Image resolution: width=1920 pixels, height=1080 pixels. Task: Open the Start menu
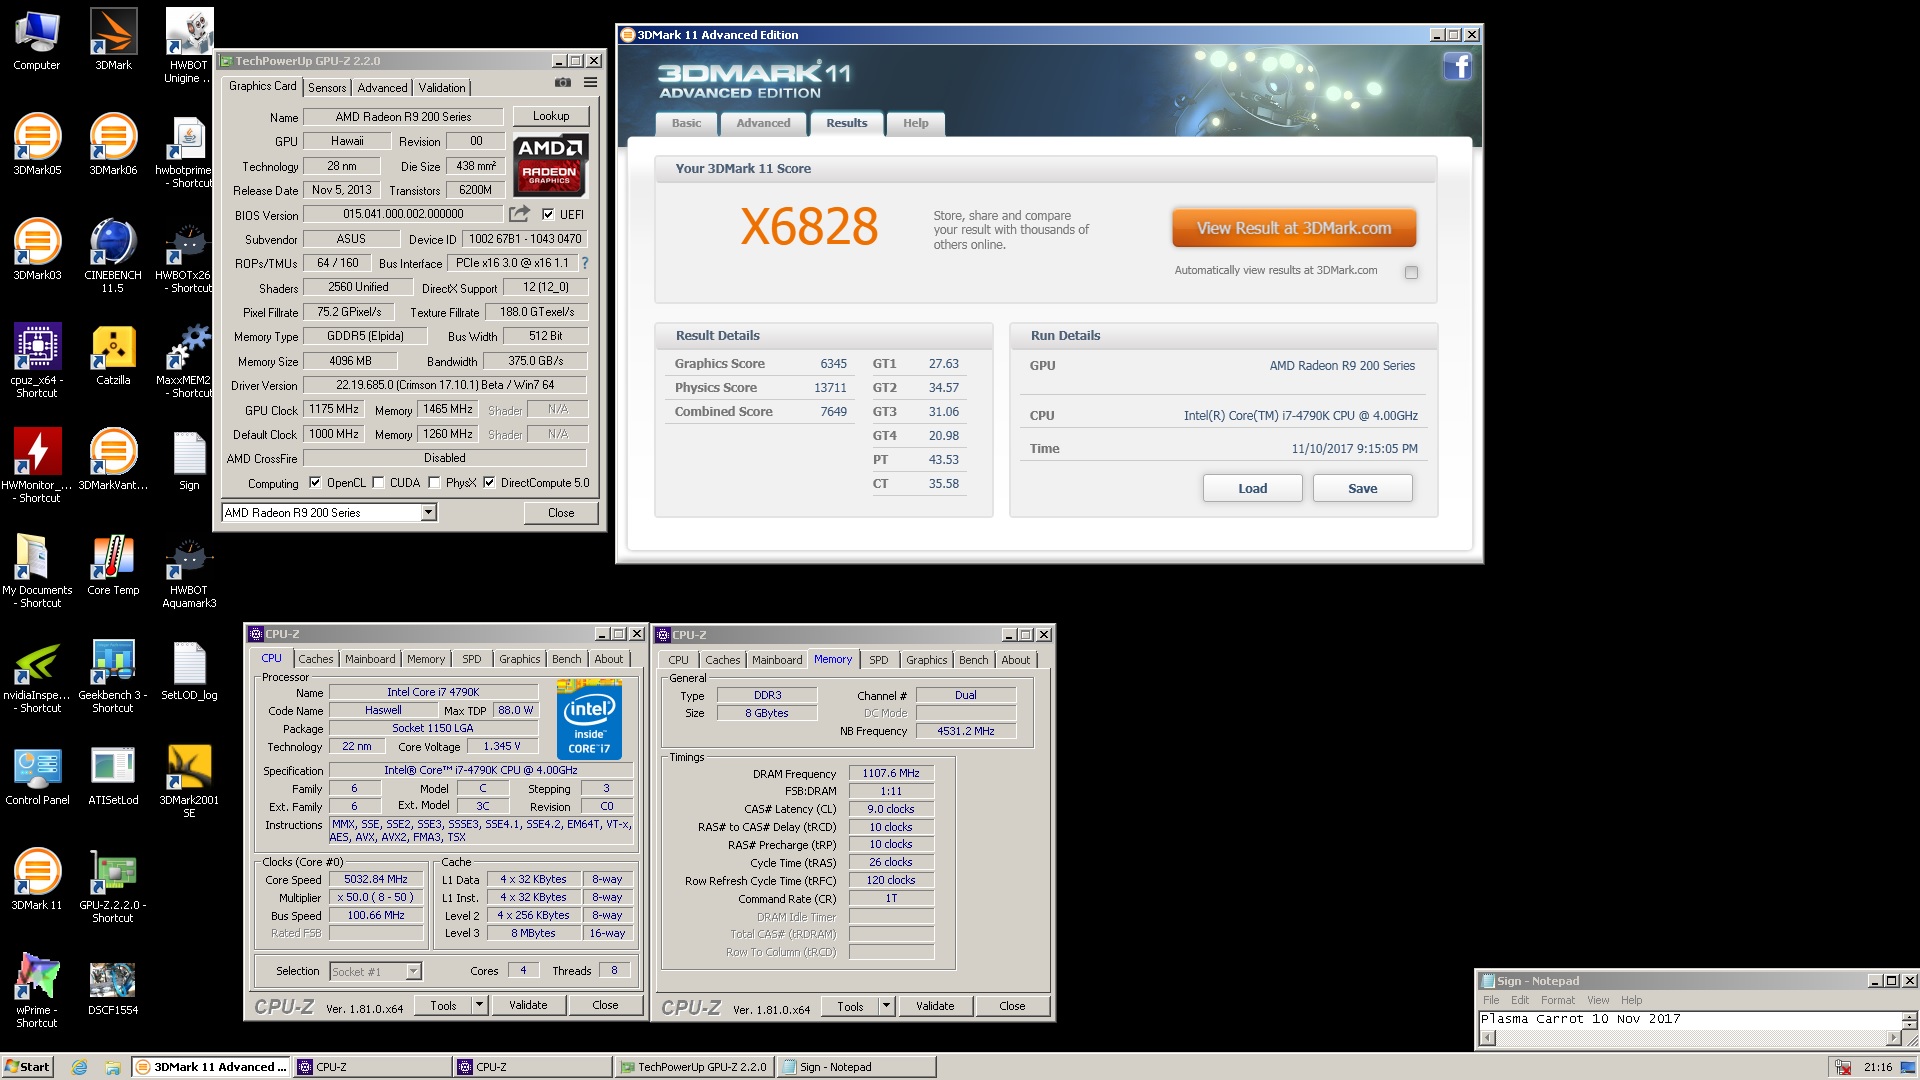(x=28, y=1067)
